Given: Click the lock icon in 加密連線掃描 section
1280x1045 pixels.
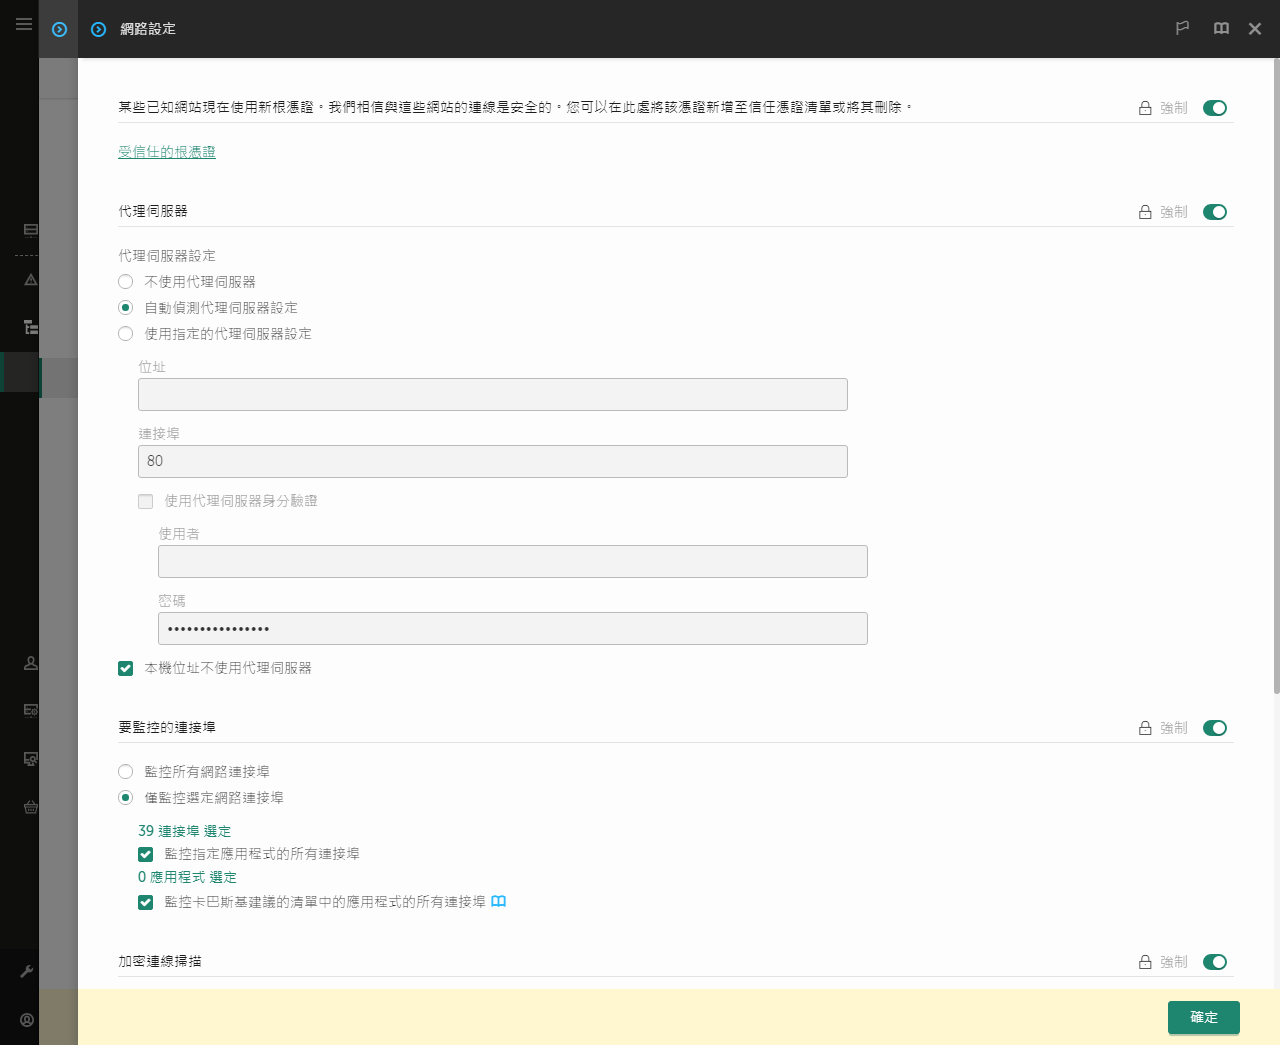Looking at the screenshot, I should pos(1145,962).
